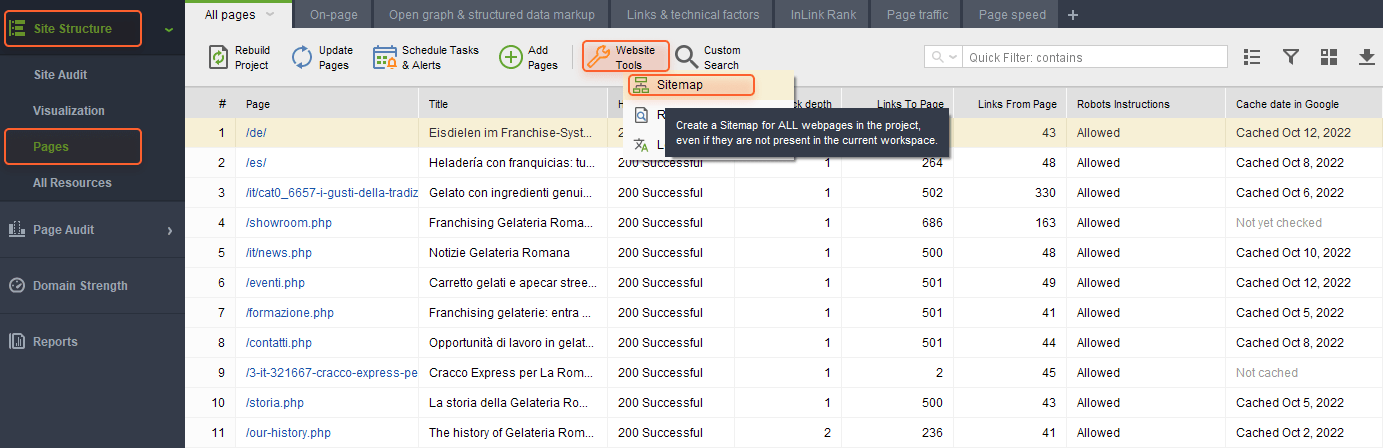Click the 'Not cached' cell
The height and width of the screenshot is (448, 1383).
tap(1267, 373)
